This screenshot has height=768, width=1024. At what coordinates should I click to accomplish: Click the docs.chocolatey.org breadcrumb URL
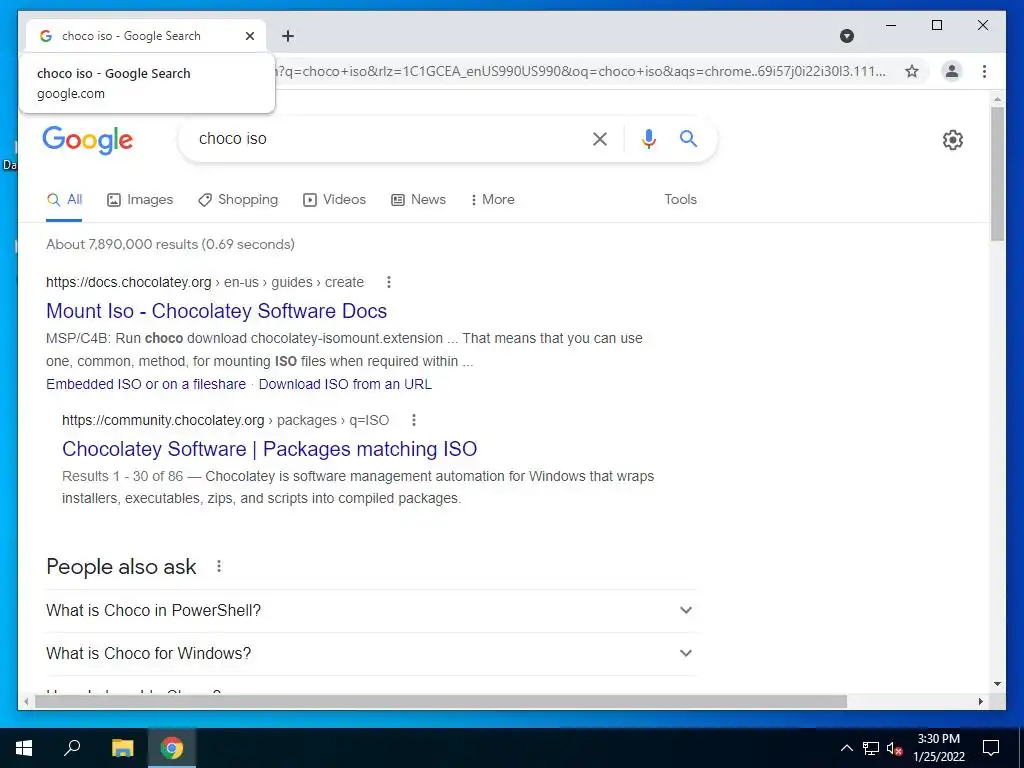click(x=204, y=282)
